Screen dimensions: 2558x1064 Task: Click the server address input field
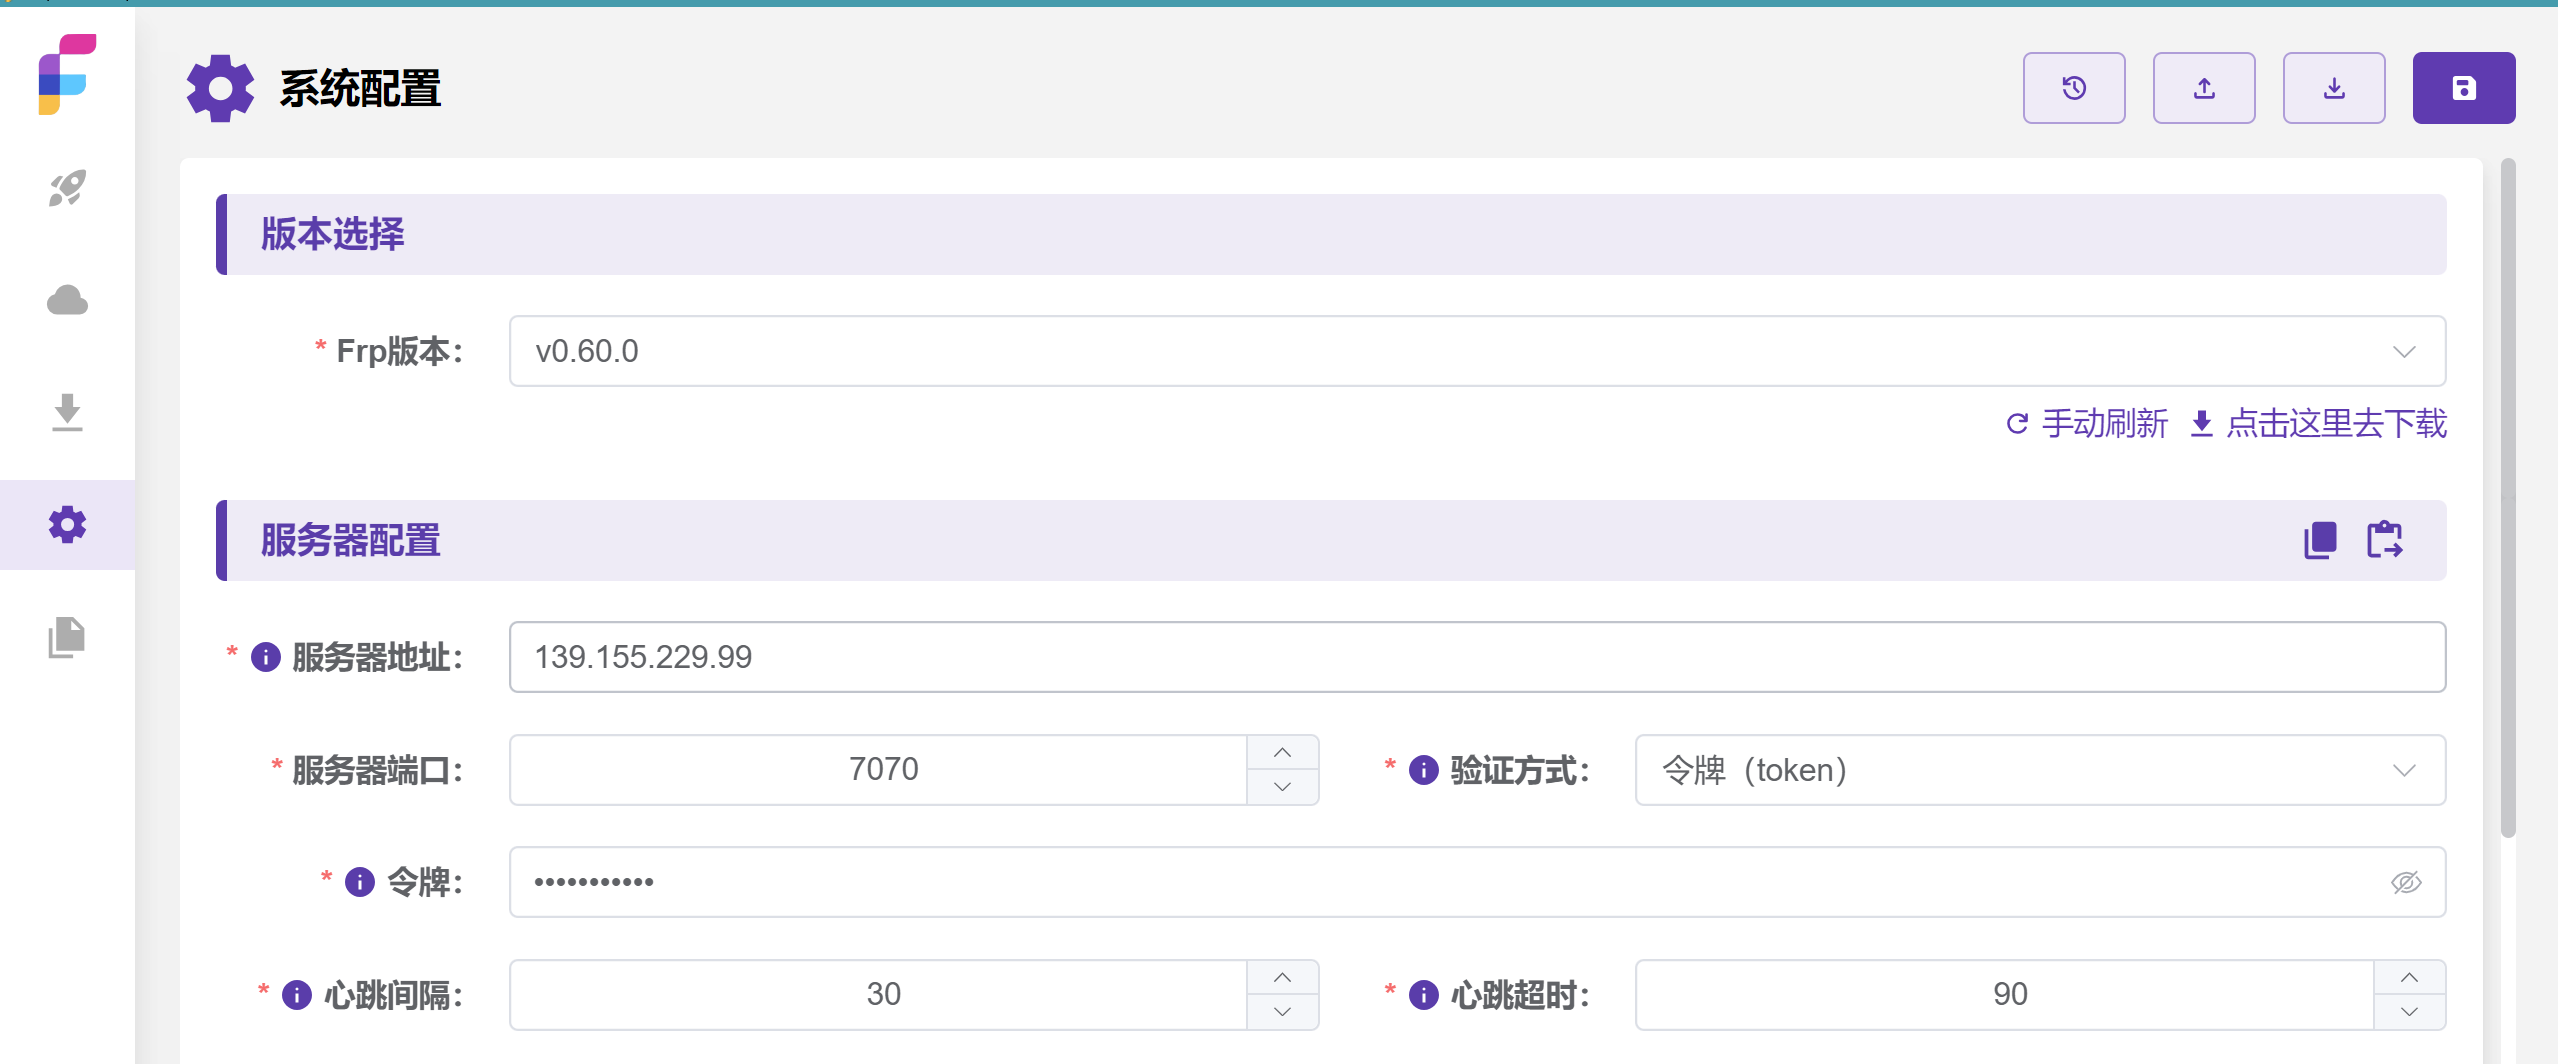click(x=1476, y=657)
